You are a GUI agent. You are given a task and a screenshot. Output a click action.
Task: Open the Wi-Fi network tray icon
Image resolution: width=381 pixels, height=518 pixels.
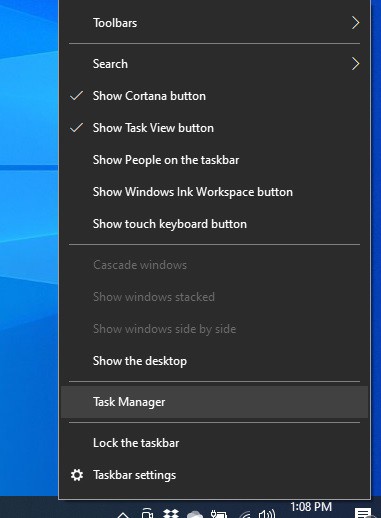pyautogui.click(x=245, y=514)
